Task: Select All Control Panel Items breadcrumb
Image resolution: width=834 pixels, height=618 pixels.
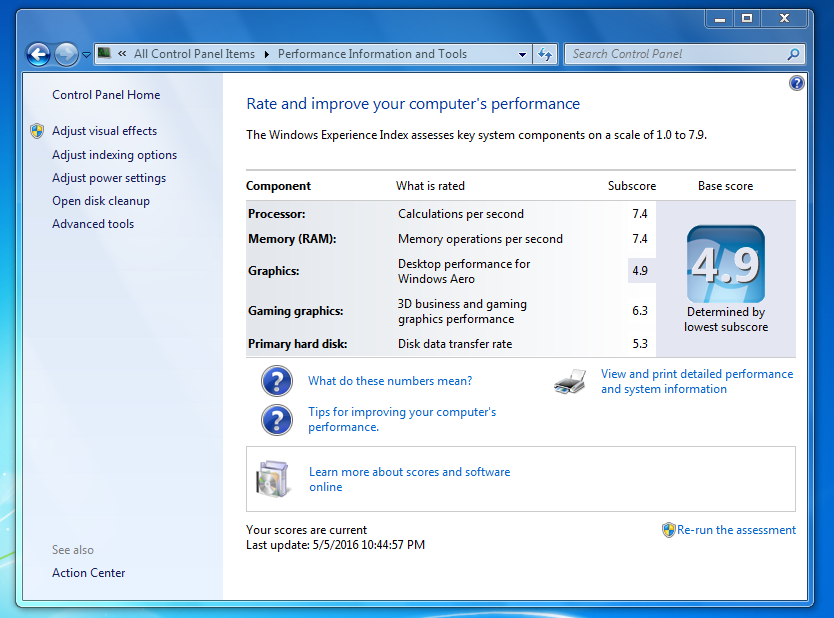Action: pos(194,54)
